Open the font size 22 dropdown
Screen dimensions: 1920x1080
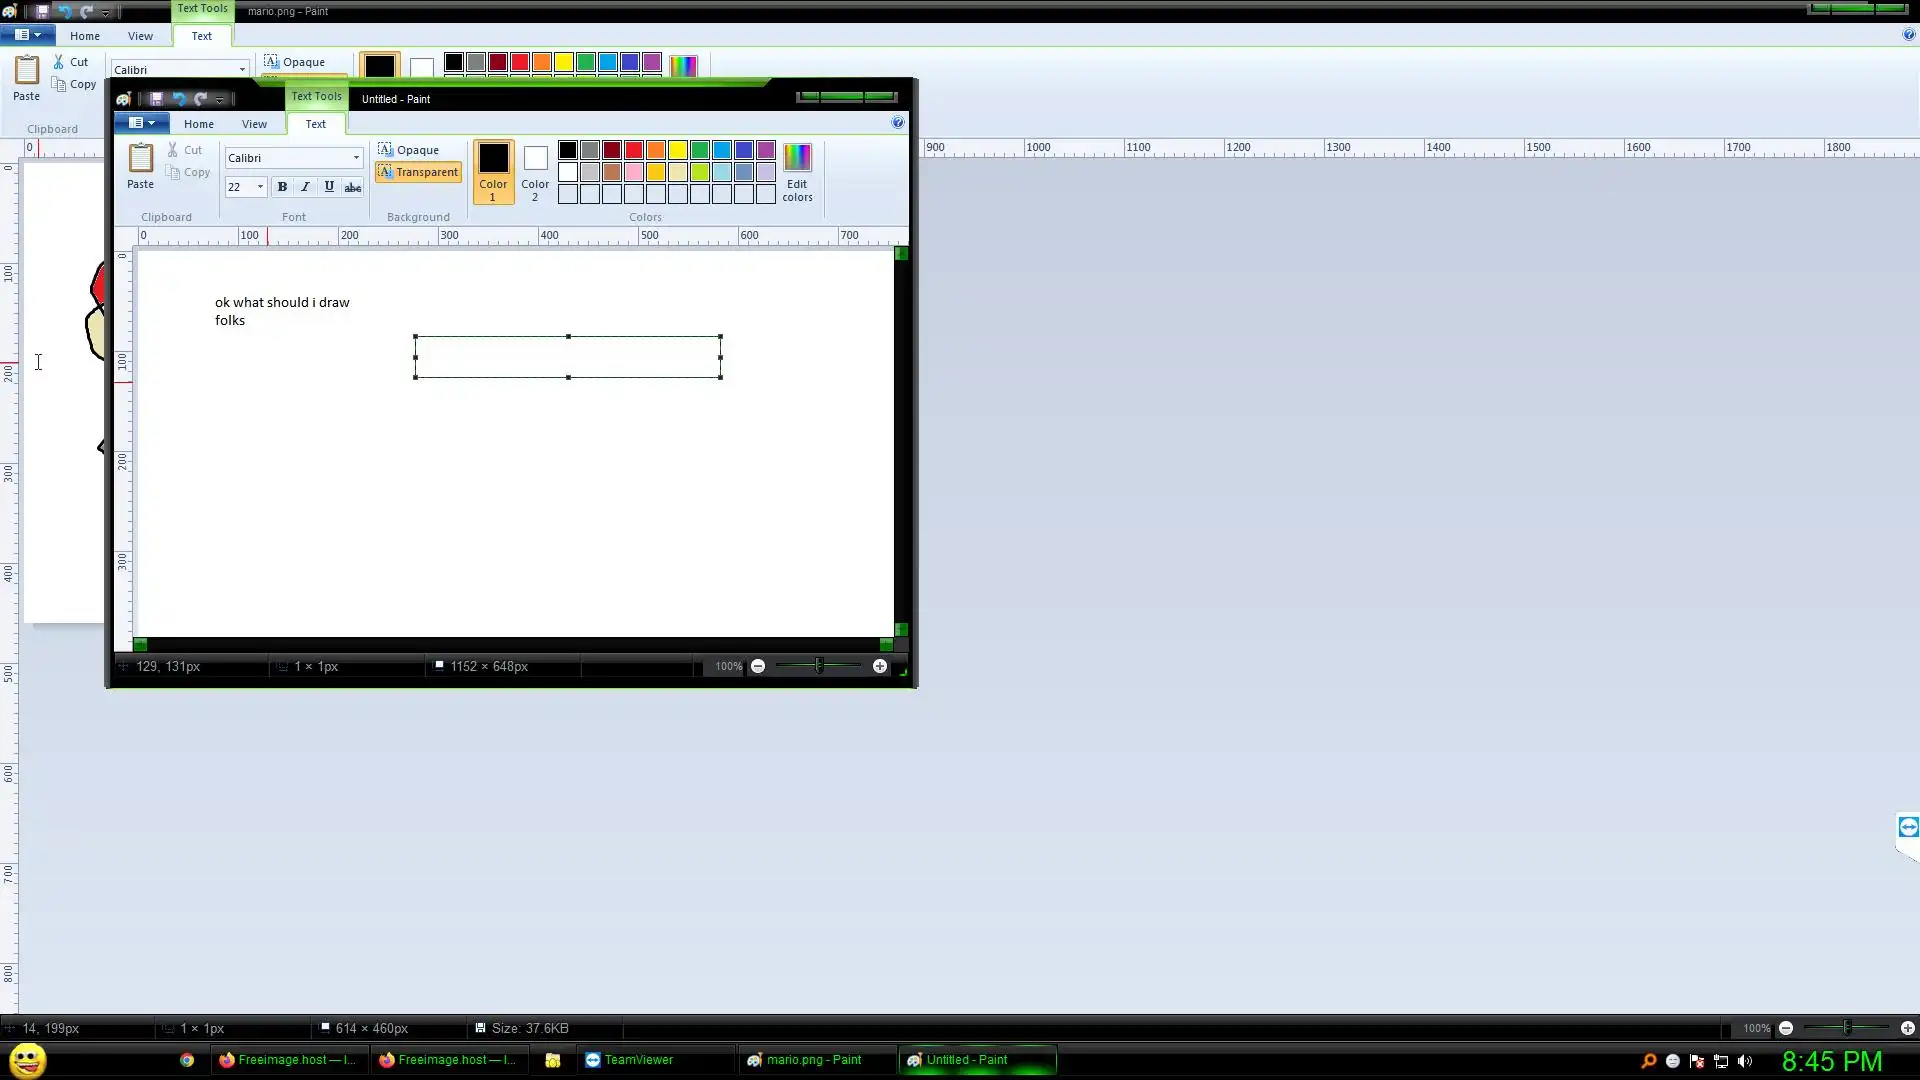click(x=260, y=187)
